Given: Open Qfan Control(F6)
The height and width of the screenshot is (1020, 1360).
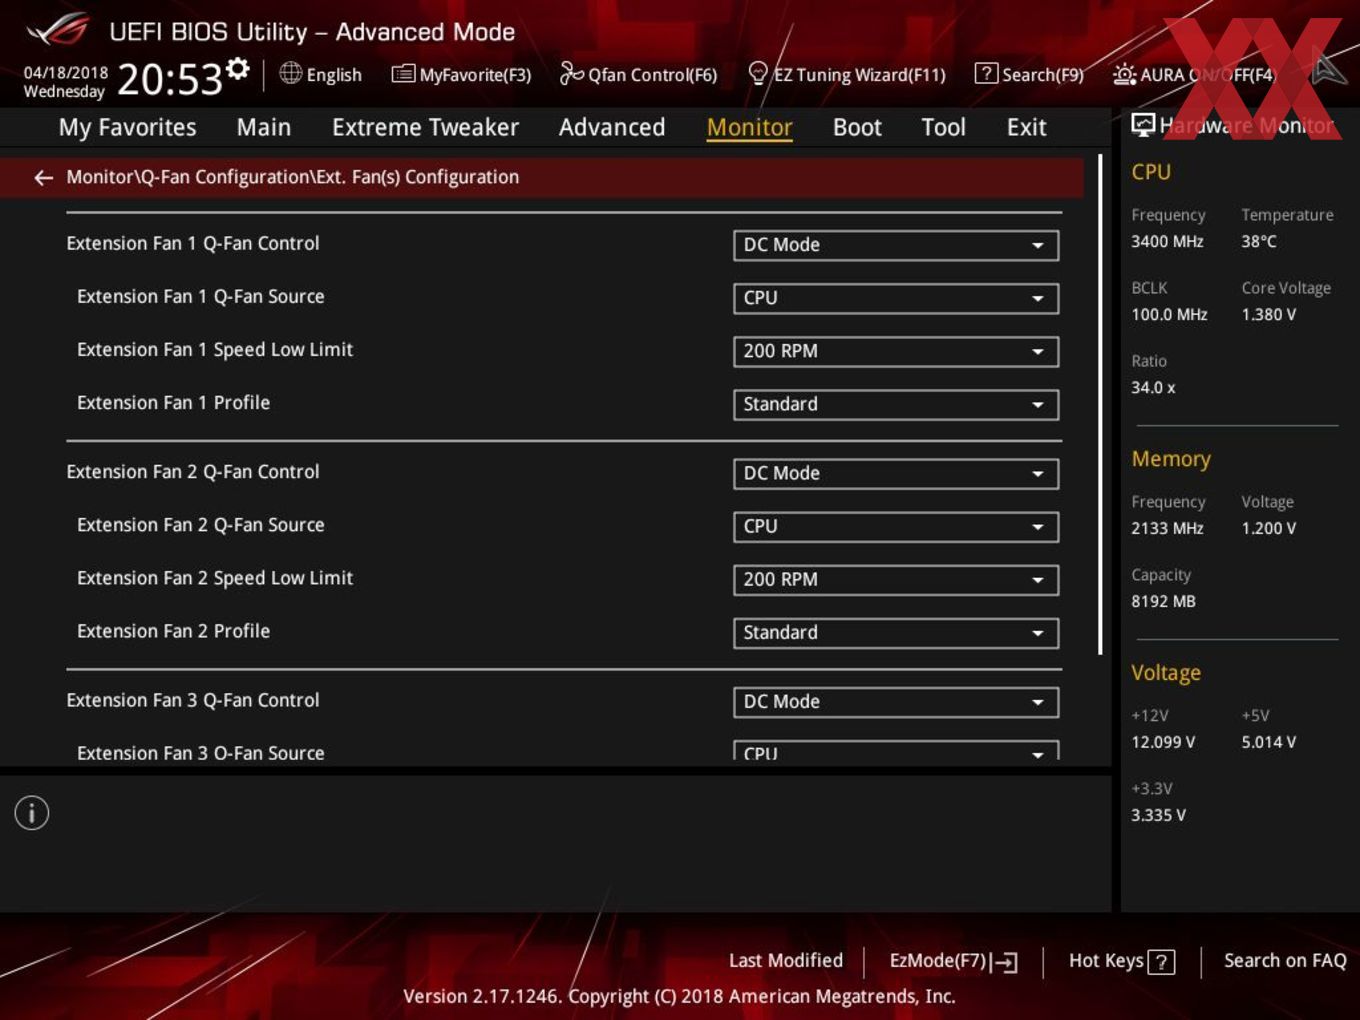Looking at the screenshot, I should (x=639, y=75).
